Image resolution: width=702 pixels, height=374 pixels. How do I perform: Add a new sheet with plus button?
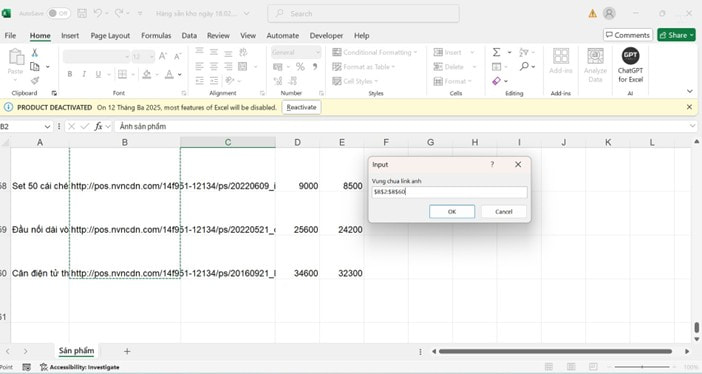(127, 351)
